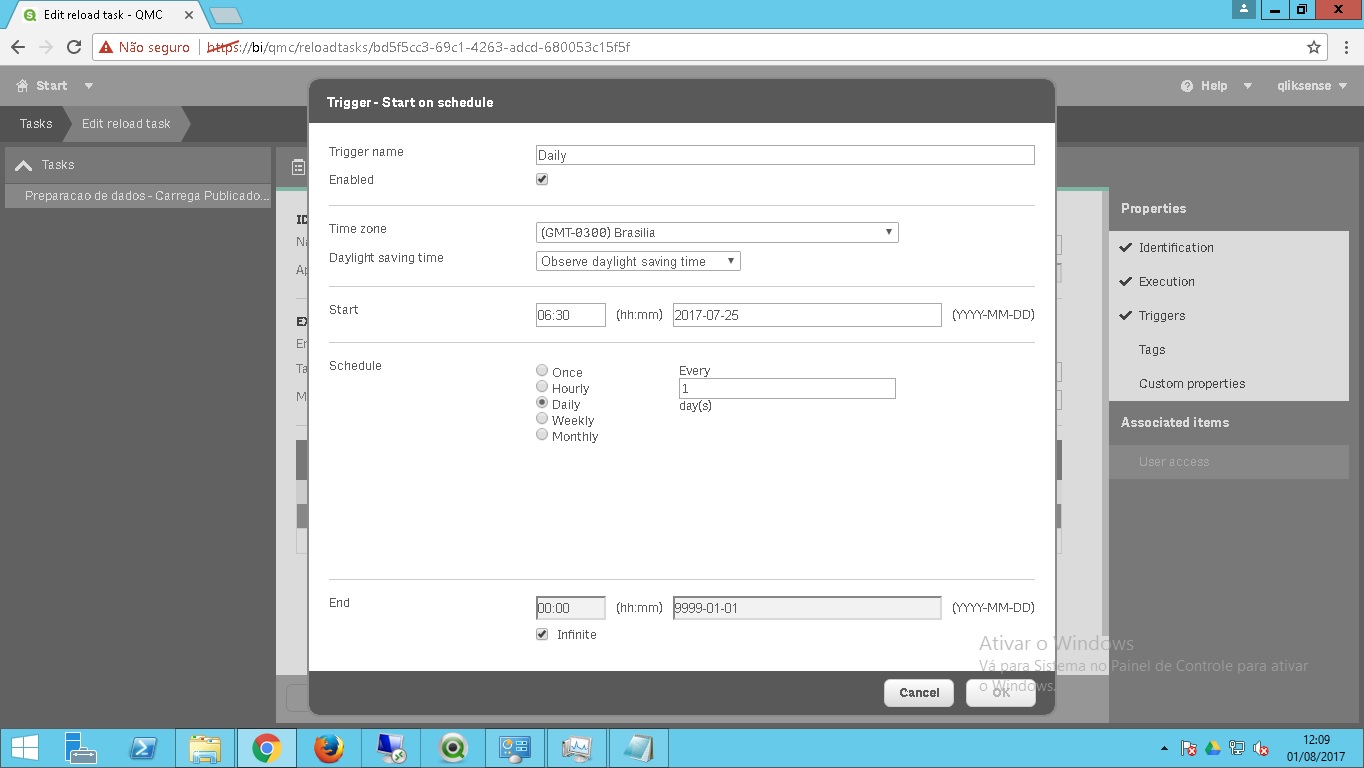
Task: Expand the Start menu dropdown arrow
Action: pyautogui.click(x=89, y=86)
